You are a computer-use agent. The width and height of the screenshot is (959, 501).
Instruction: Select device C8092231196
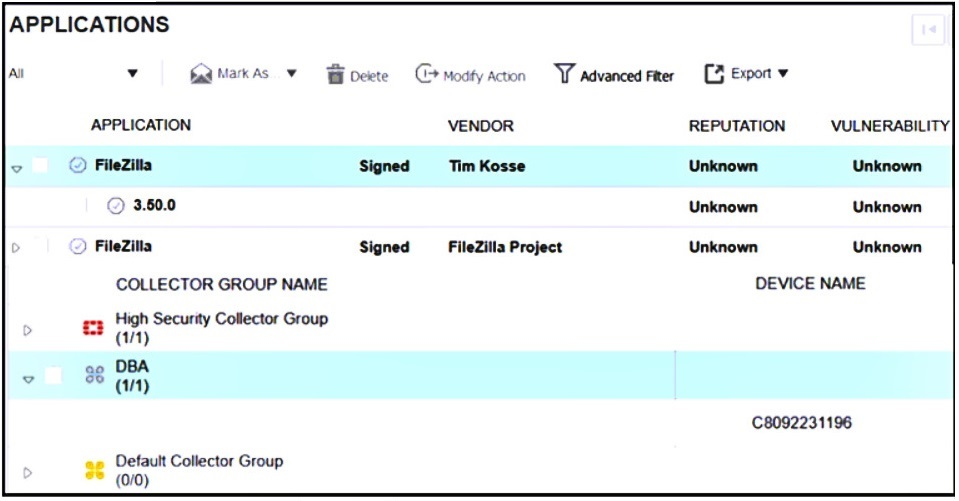tap(802, 423)
